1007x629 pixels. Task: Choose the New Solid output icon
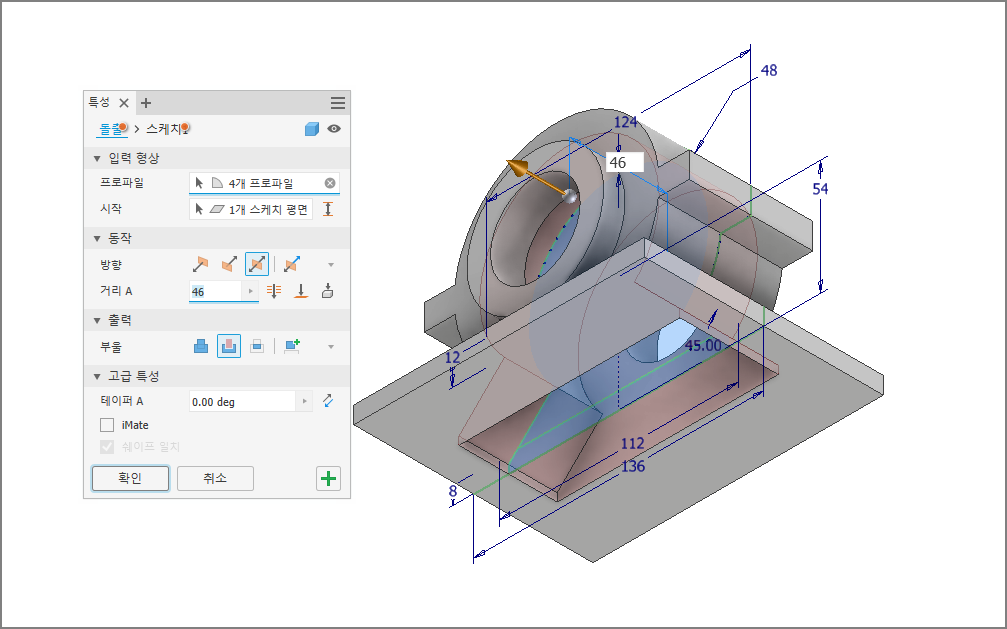pos(292,346)
